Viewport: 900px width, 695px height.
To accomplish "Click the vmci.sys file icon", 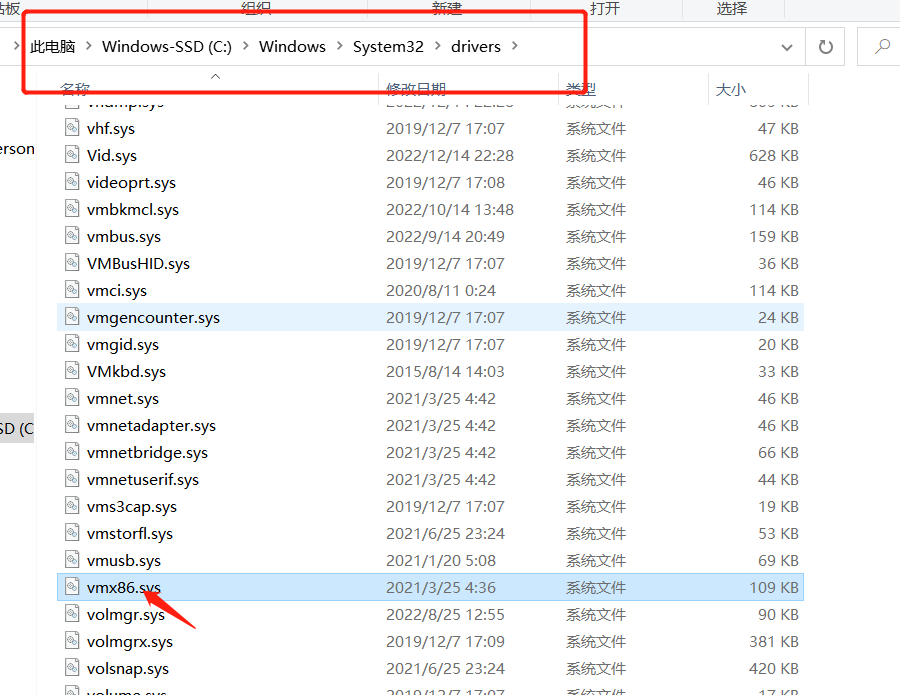I will point(72,289).
